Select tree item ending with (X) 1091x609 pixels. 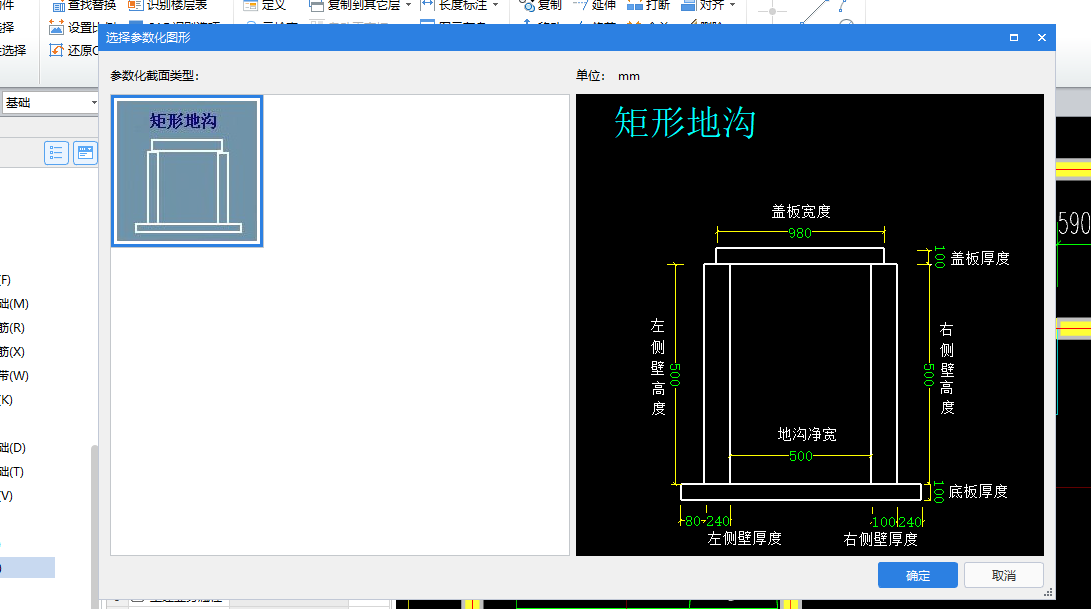click(x=13, y=352)
